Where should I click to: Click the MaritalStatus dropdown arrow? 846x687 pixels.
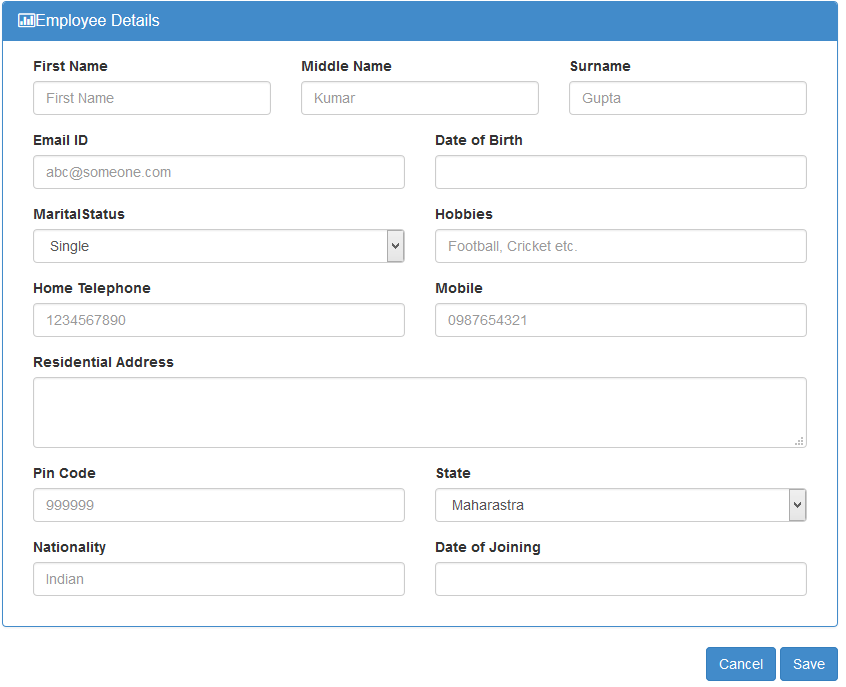click(395, 246)
